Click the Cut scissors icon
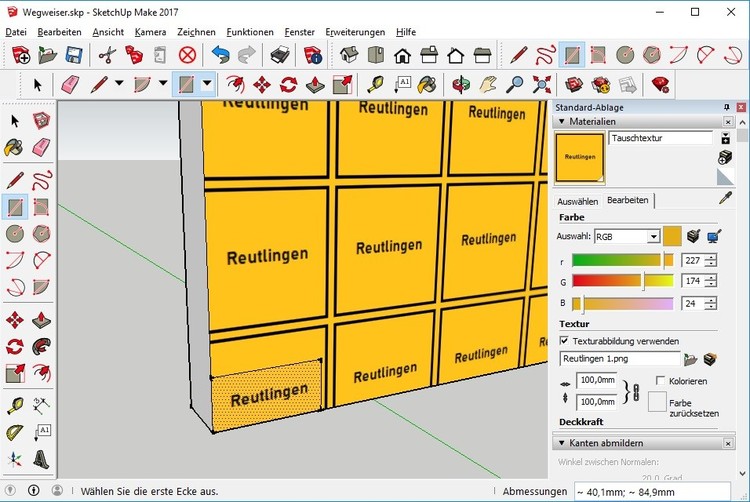Viewport: 750px width, 502px height. click(x=107, y=55)
